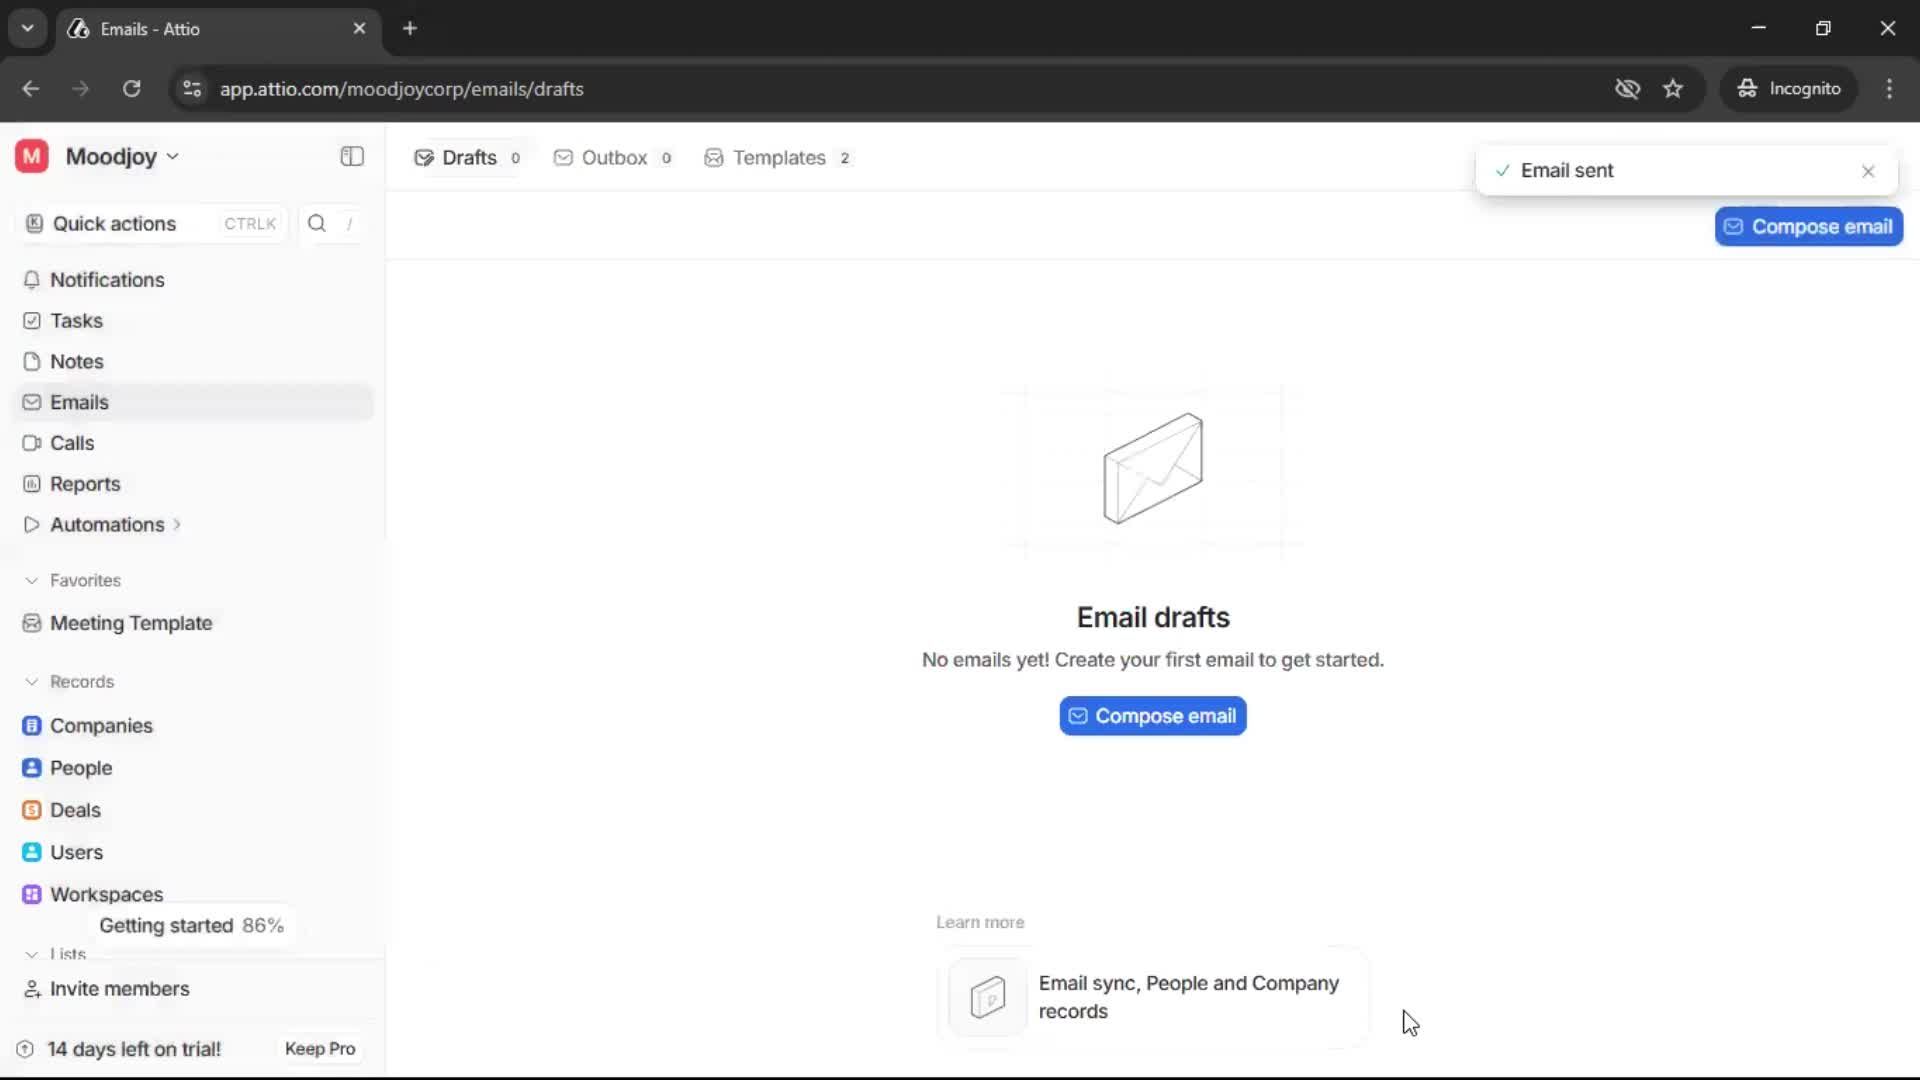Open Tasks from the sidebar
Viewport: 1920px width, 1080px height.
coord(76,321)
